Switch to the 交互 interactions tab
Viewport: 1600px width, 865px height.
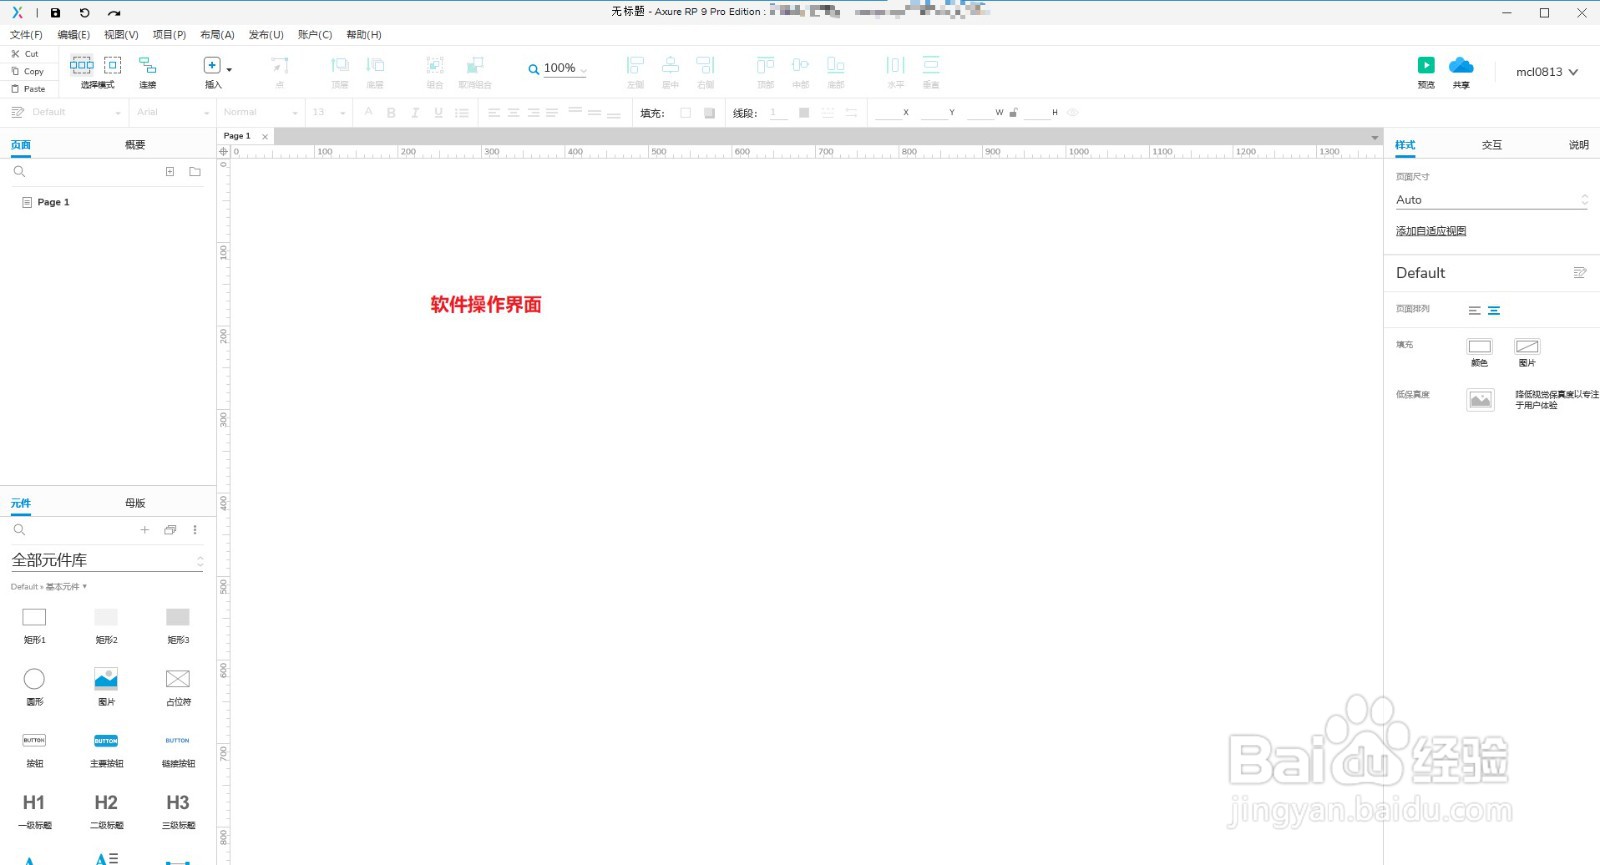click(x=1492, y=145)
